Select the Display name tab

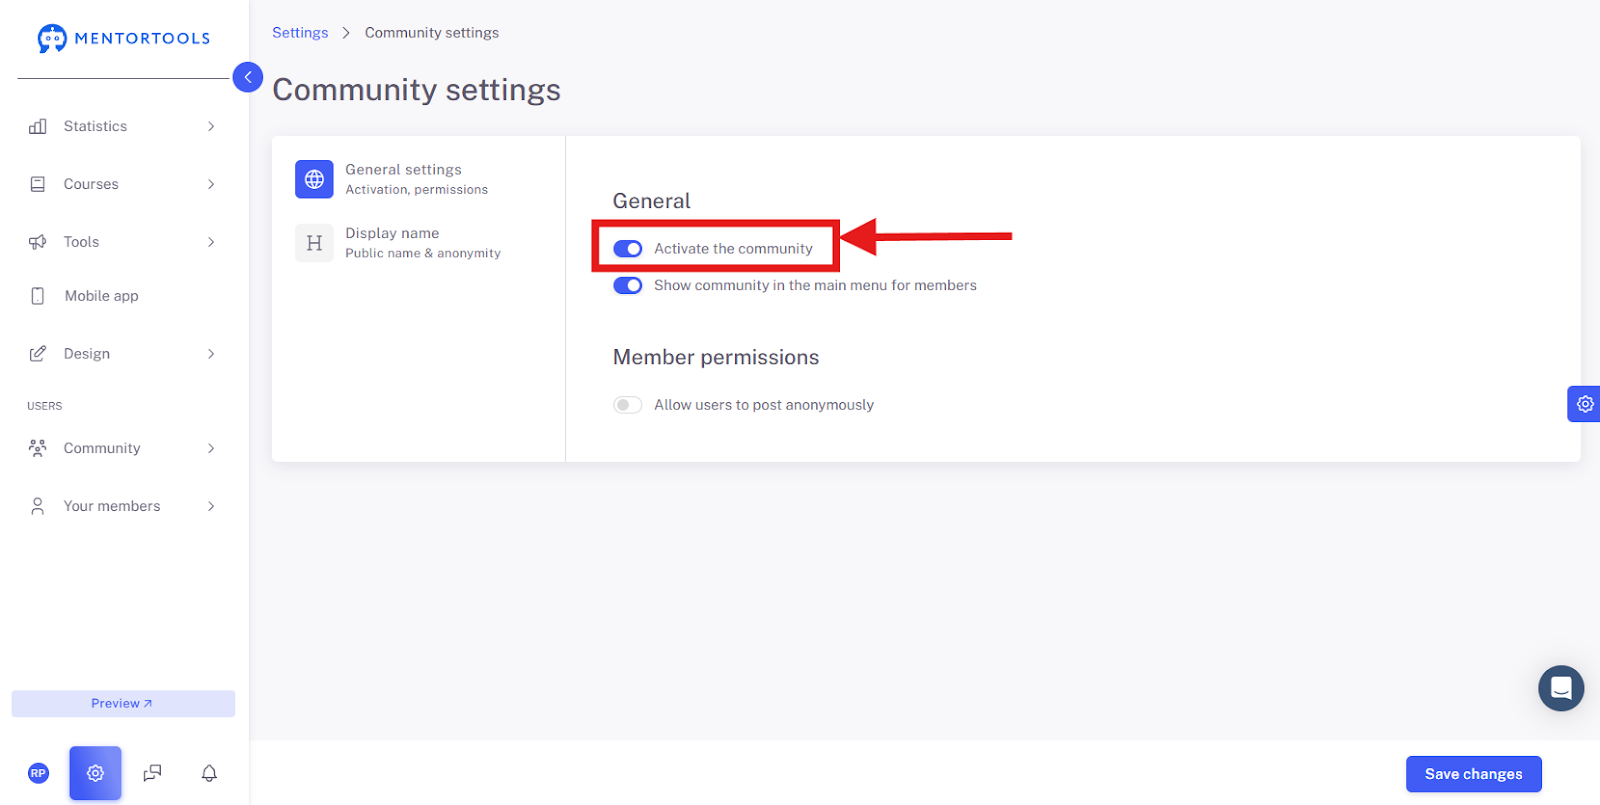(x=418, y=243)
